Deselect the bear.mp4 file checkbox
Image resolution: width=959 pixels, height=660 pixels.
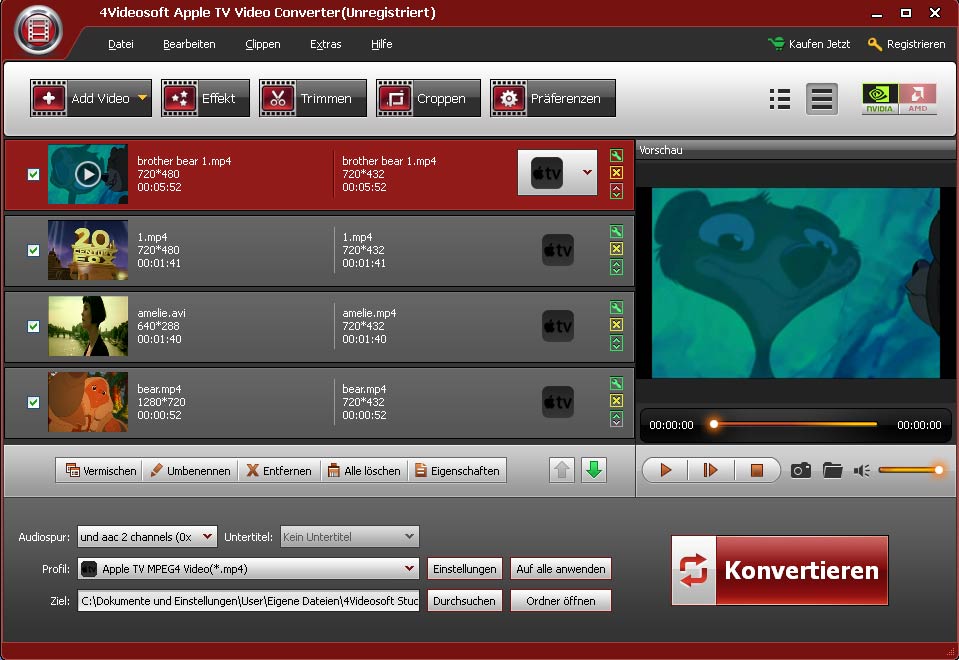(x=34, y=402)
